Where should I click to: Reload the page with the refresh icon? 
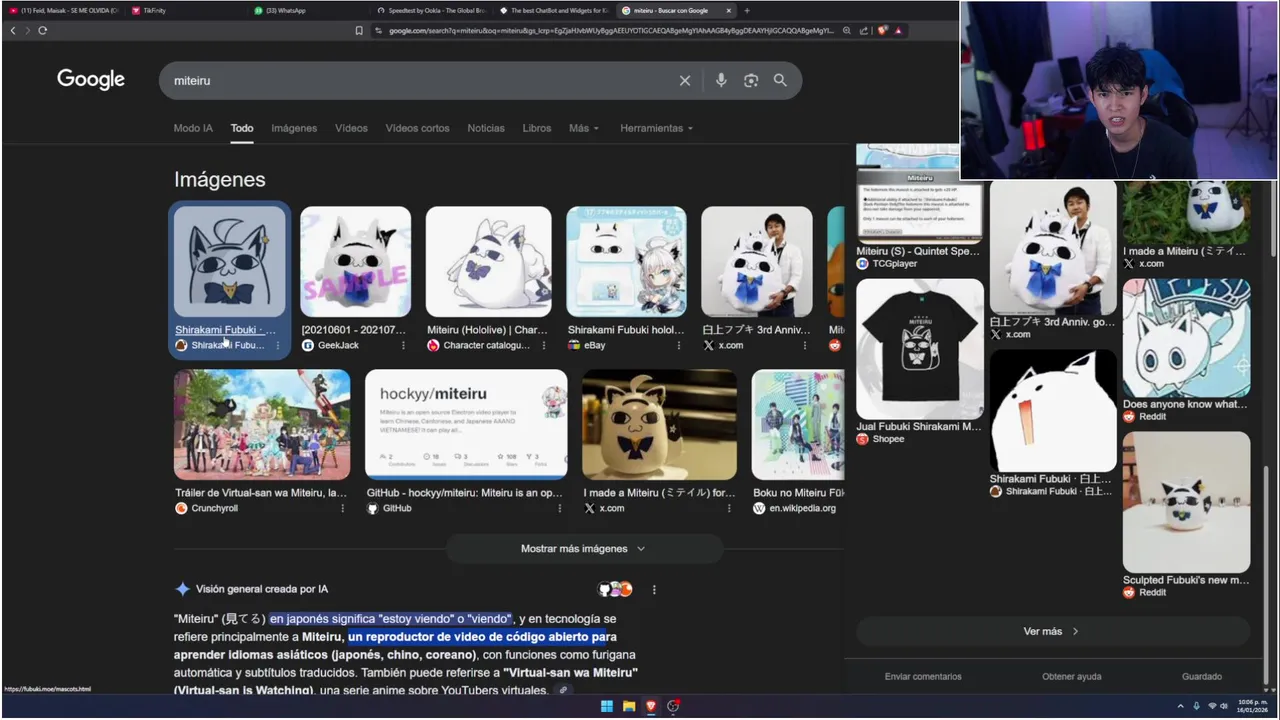pos(42,30)
